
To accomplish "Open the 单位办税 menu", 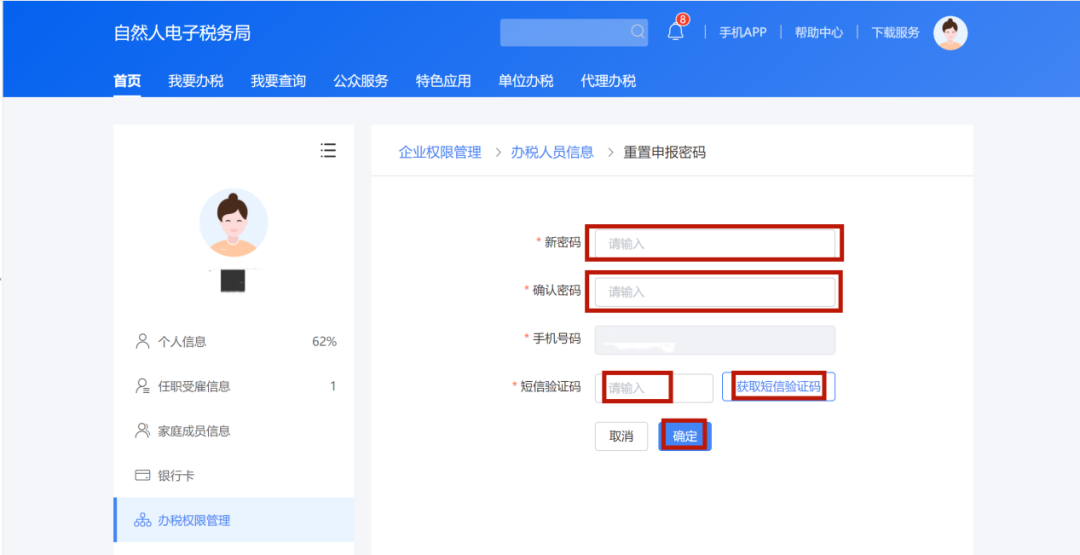I will [x=526, y=81].
